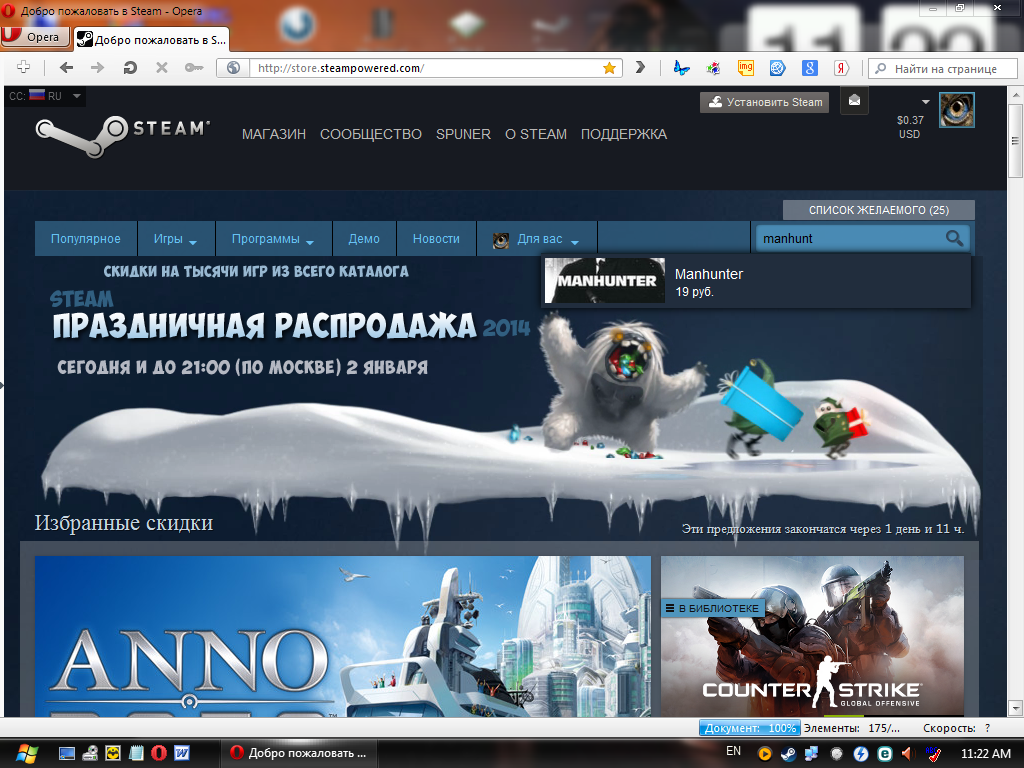Click the orange media player tray icon

point(764,753)
